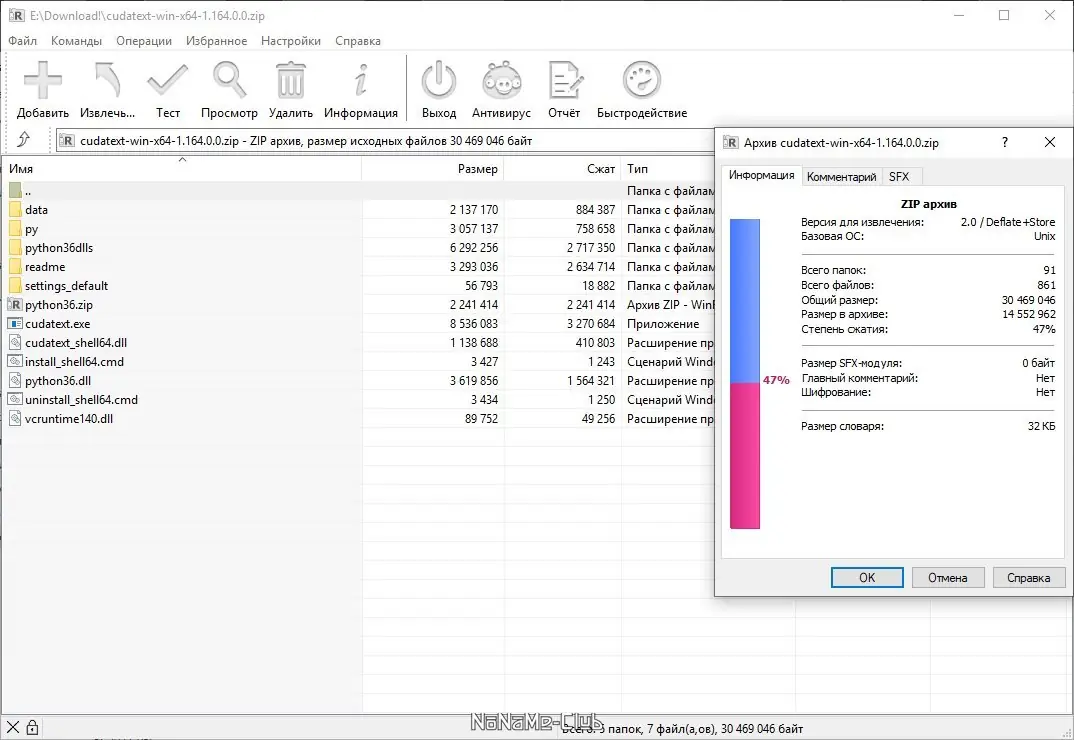The image size is (1074, 740).
Task: Sort by the Тип column header
Action: 668,169
